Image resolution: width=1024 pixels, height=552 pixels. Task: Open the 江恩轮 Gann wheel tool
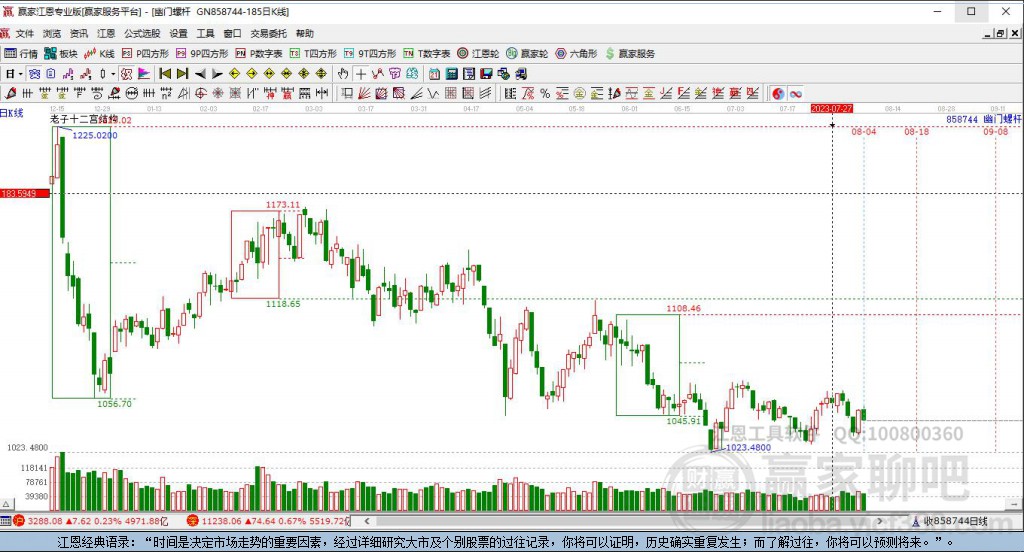(x=478, y=54)
